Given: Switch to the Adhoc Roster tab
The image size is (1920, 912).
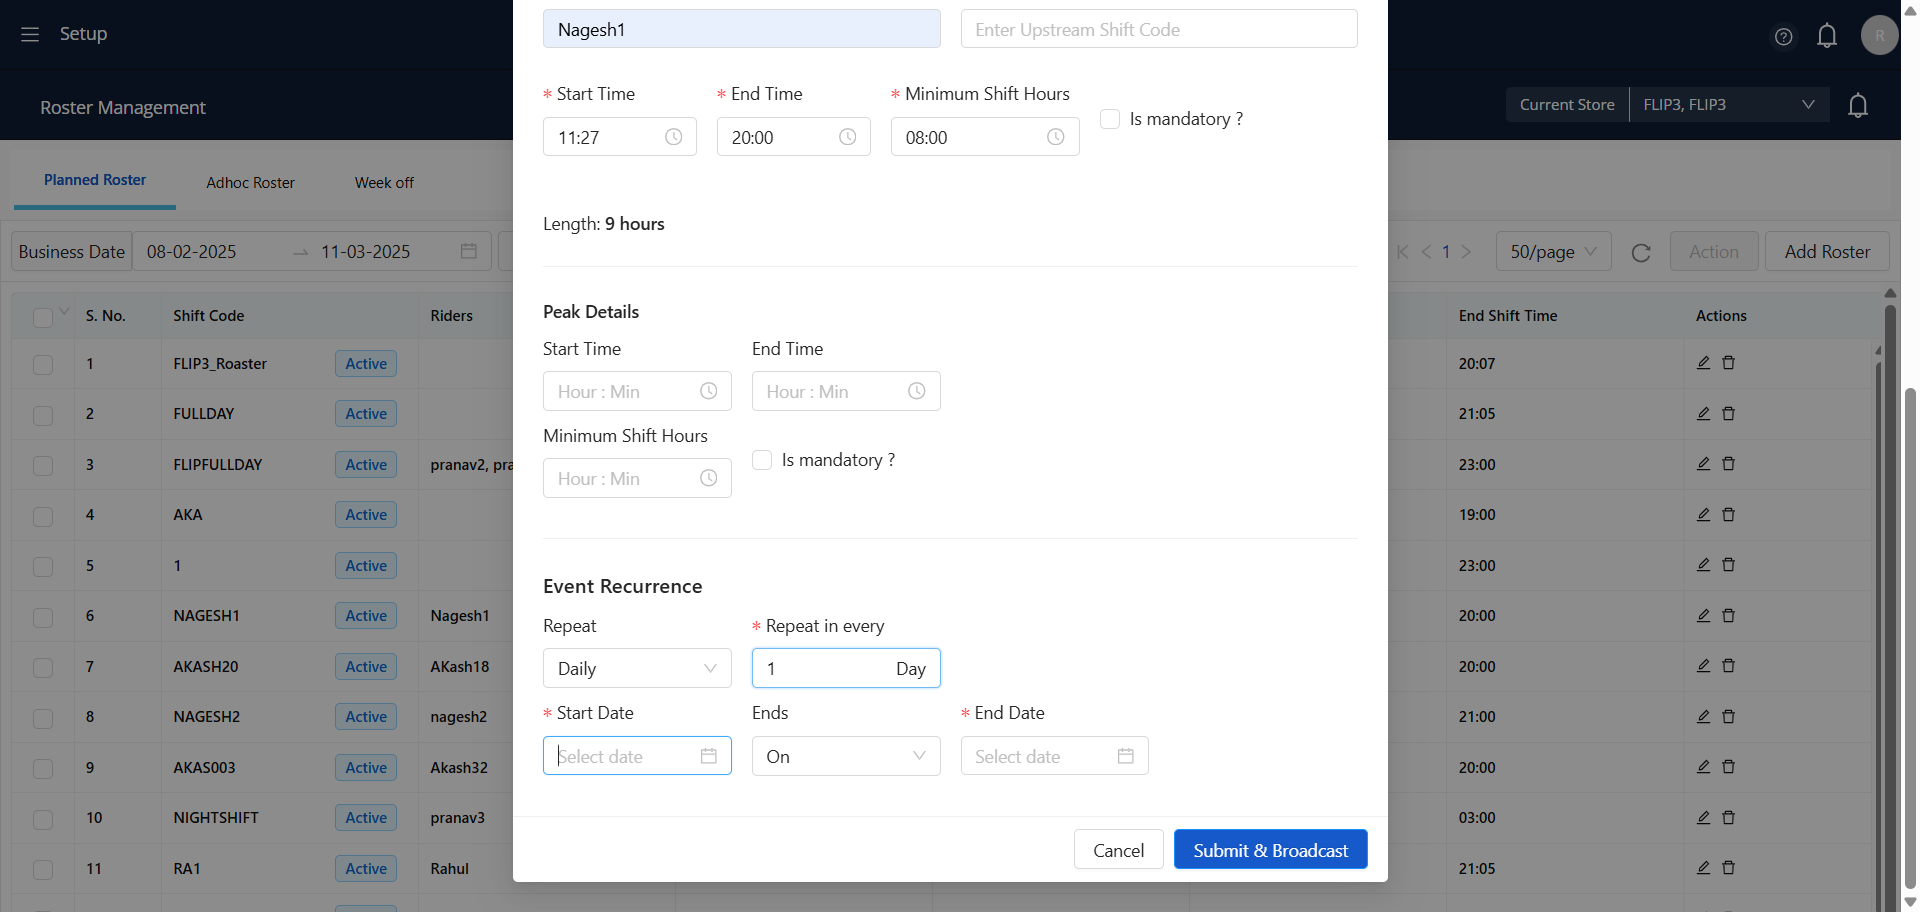Looking at the screenshot, I should [x=250, y=183].
